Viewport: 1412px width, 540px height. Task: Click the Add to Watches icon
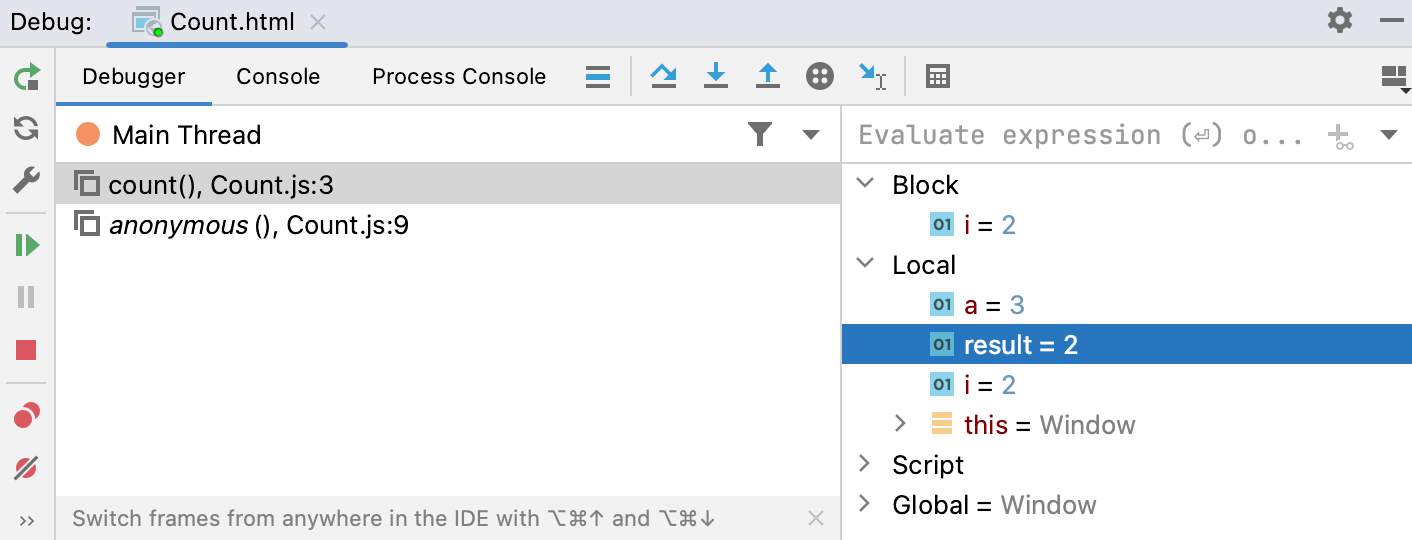pyautogui.click(x=1339, y=137)
